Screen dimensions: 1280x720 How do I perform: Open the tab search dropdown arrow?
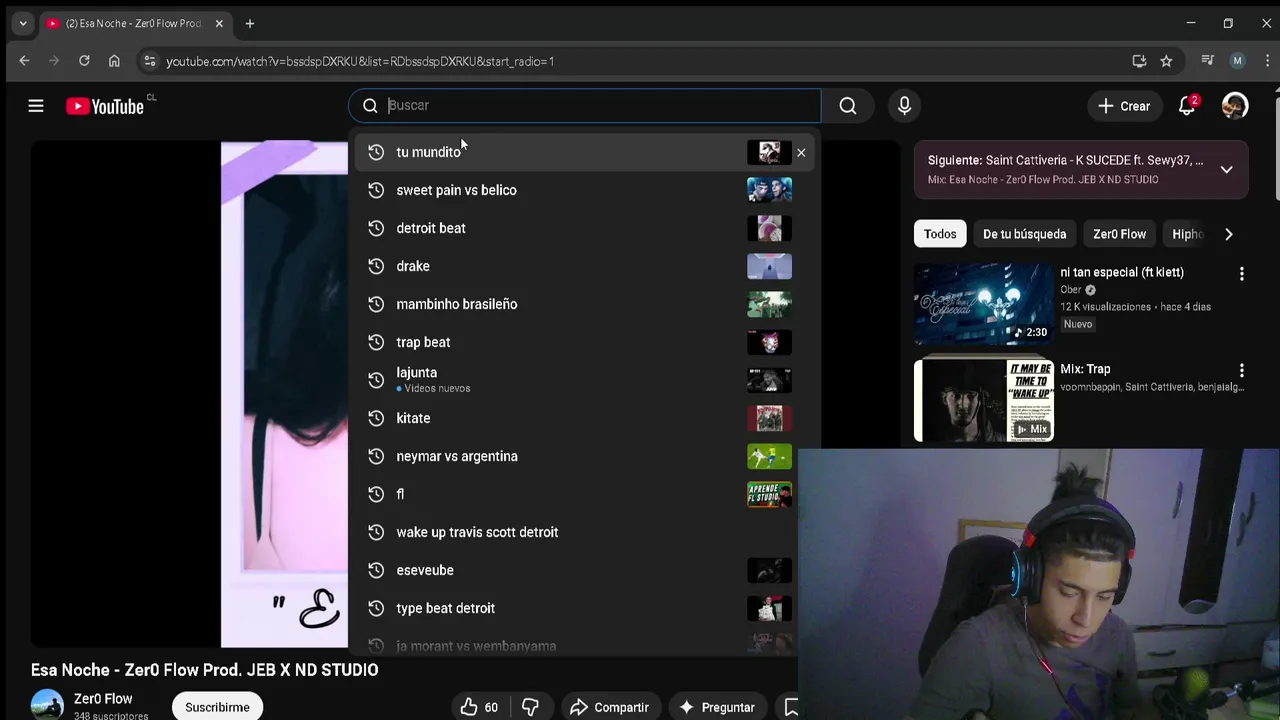(23, 23)
